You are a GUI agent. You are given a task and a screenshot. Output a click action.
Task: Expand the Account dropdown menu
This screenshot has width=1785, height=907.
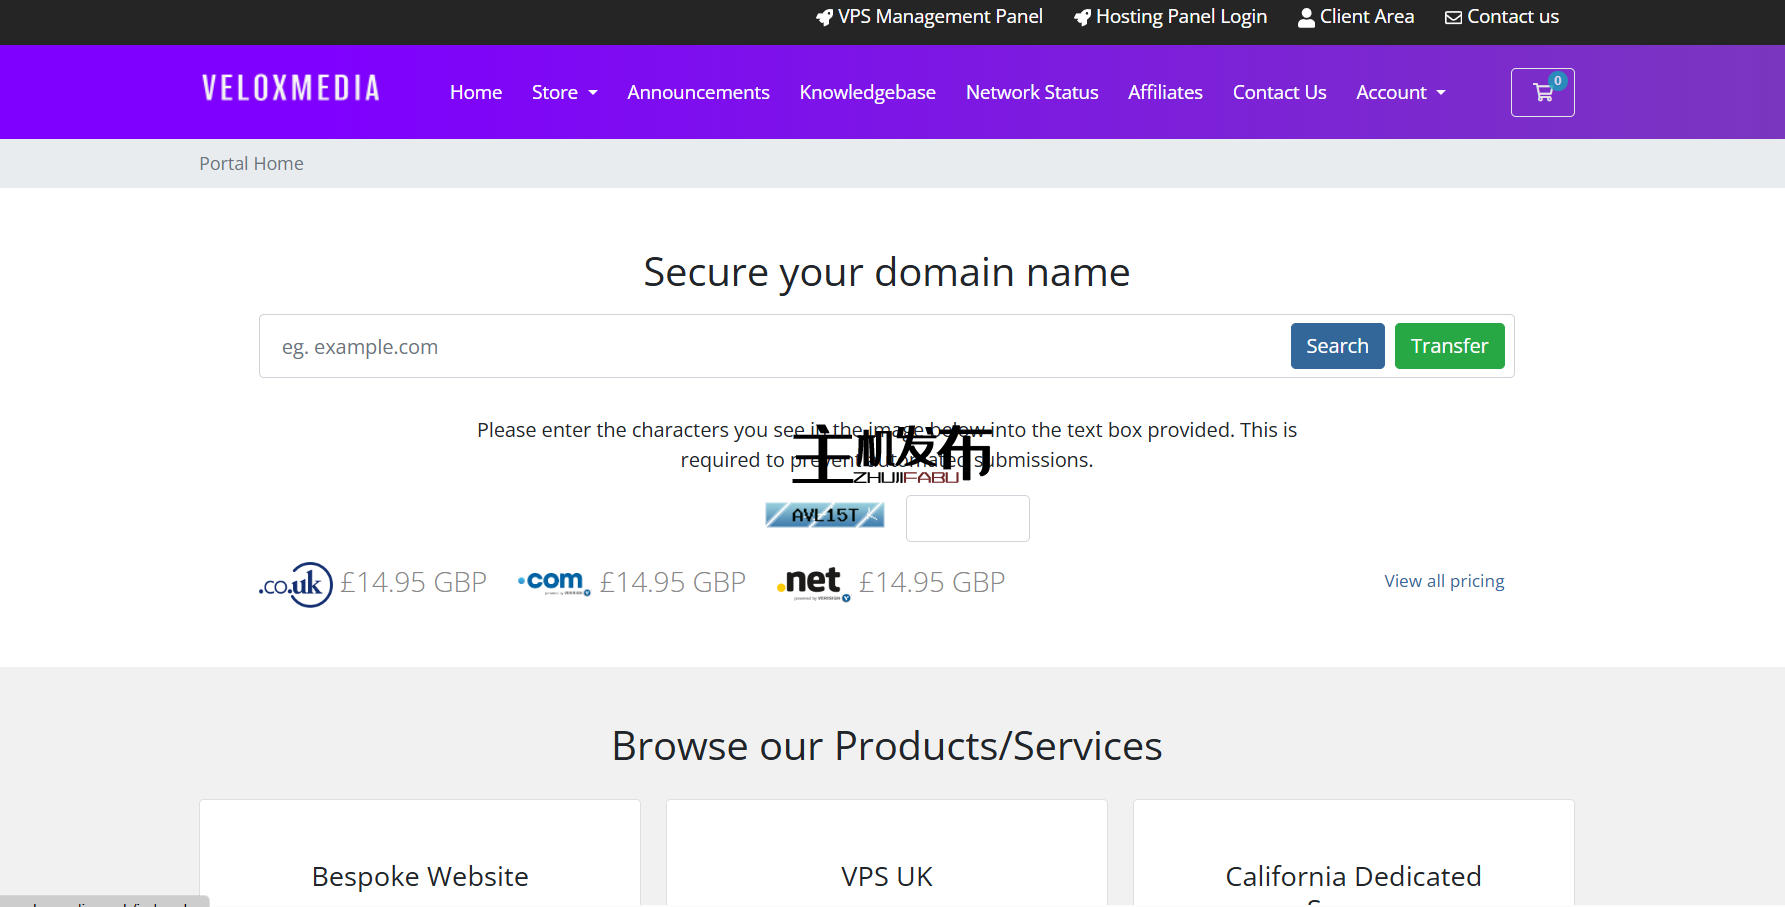[x=1400, y=92]
